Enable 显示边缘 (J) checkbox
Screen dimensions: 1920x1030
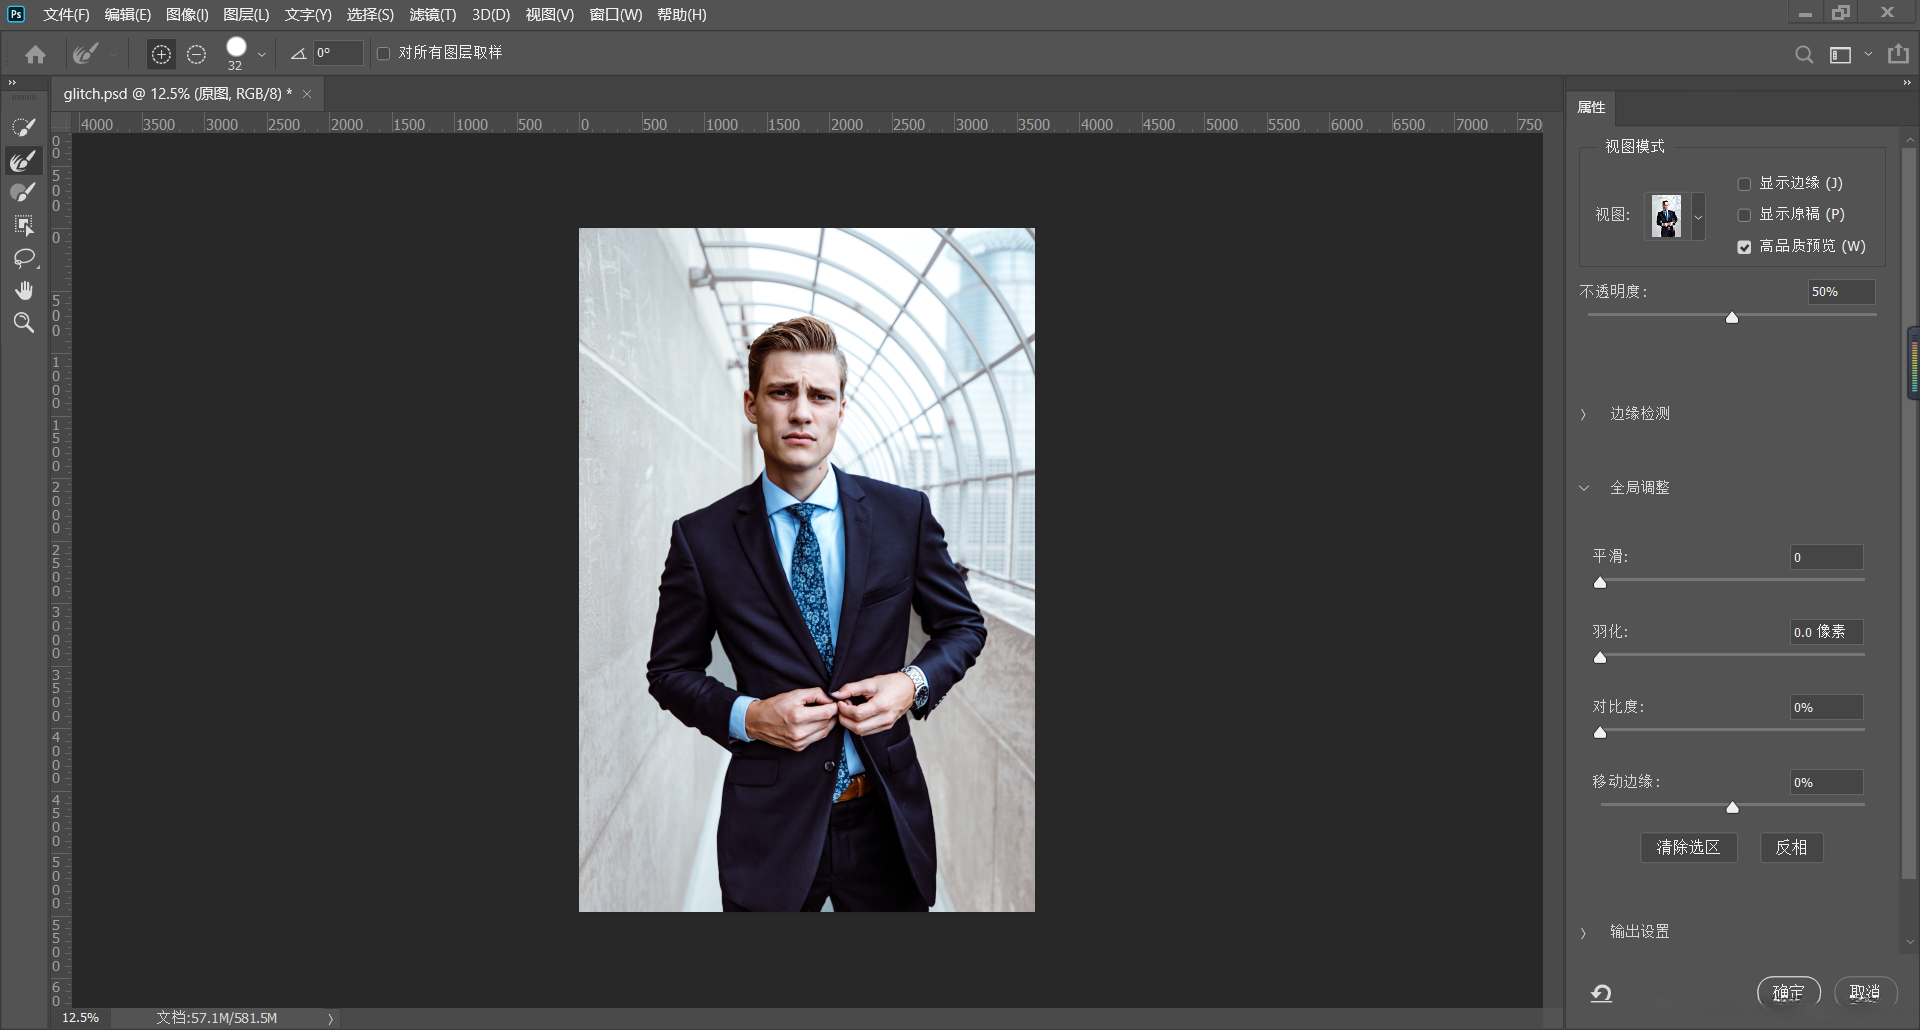pos(1744,184)
